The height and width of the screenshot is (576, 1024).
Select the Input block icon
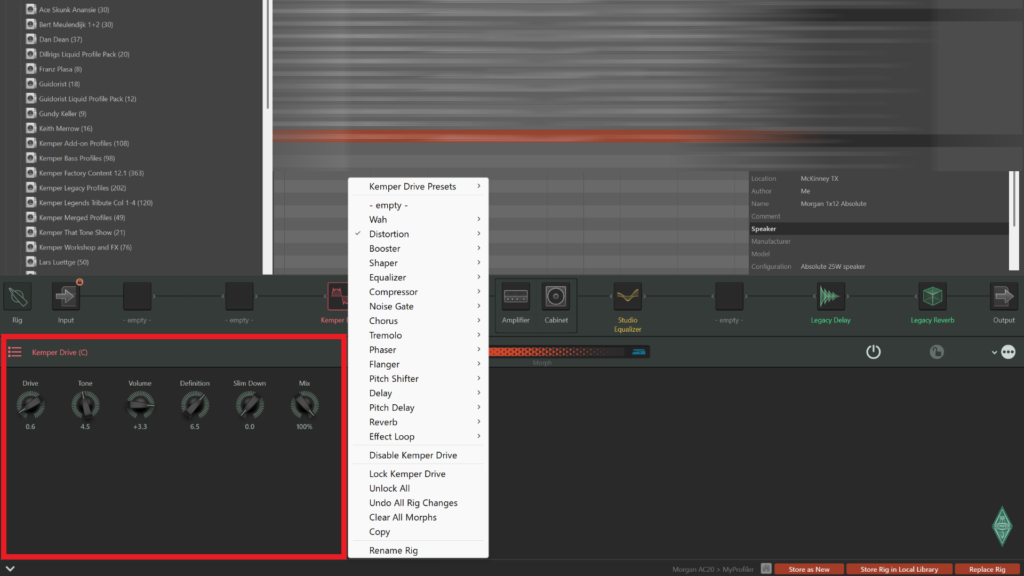coord(66,297)
